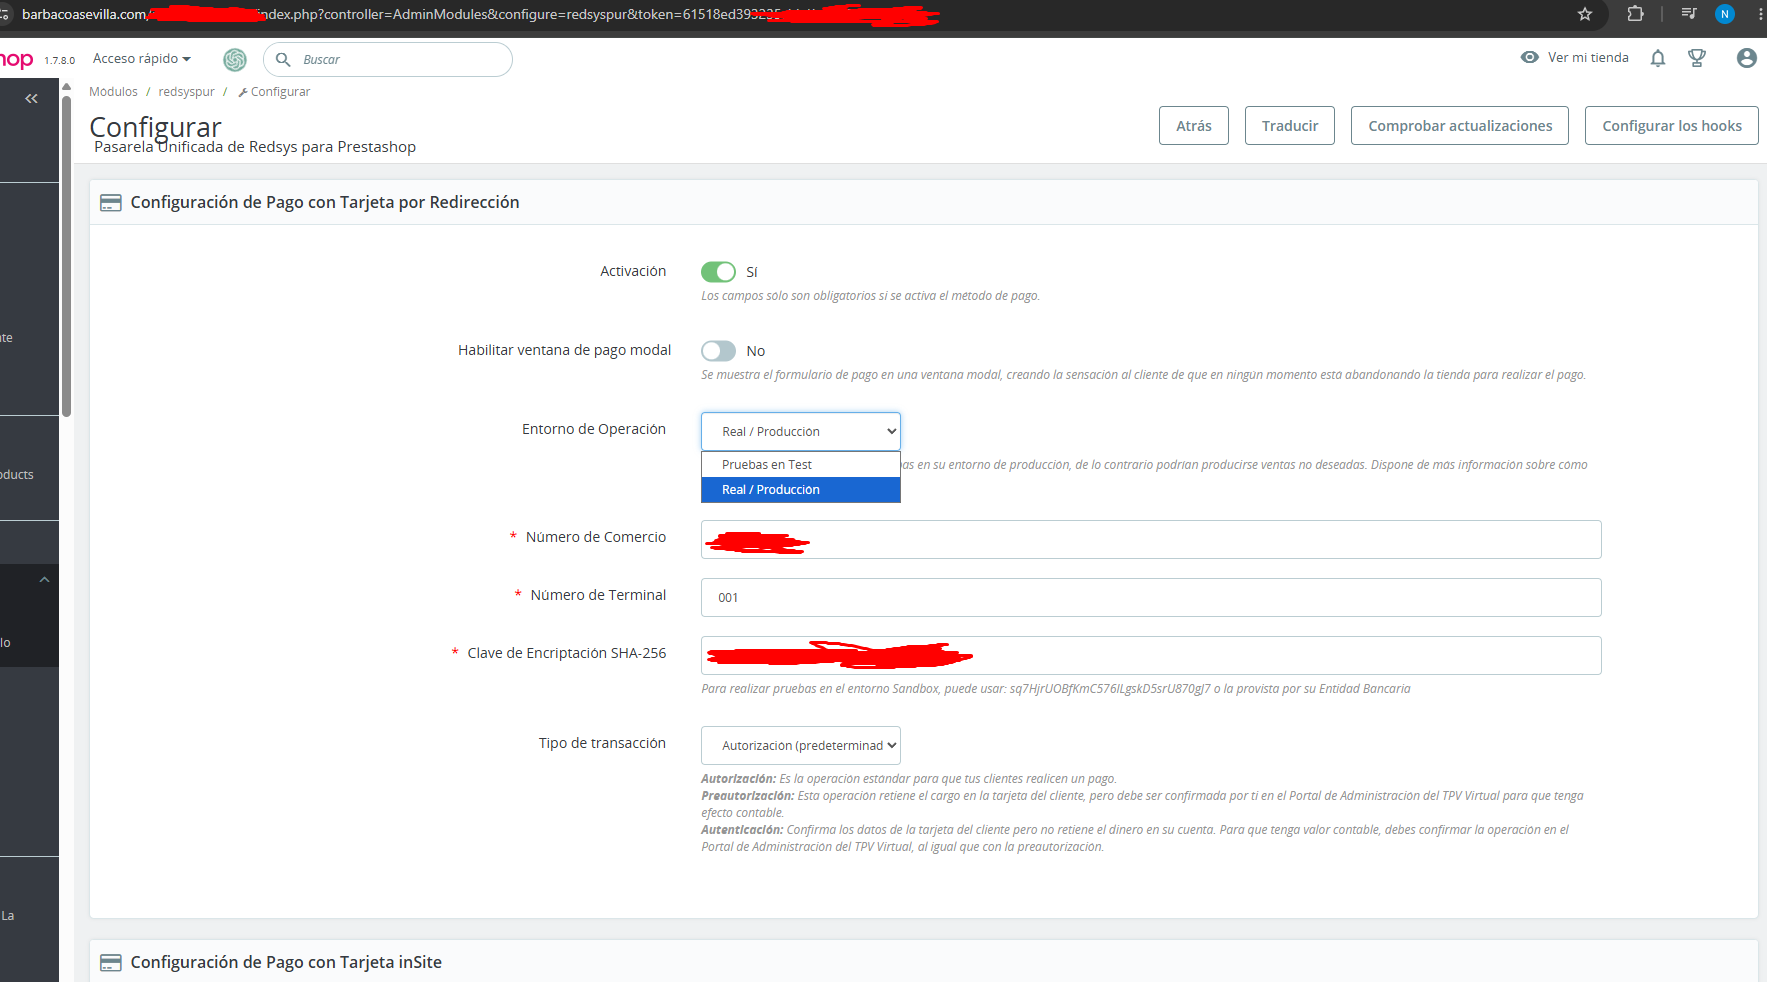The image size is (1767, 982).
Task: Toggle the Activación switch
Action: [x=718, y=272]
